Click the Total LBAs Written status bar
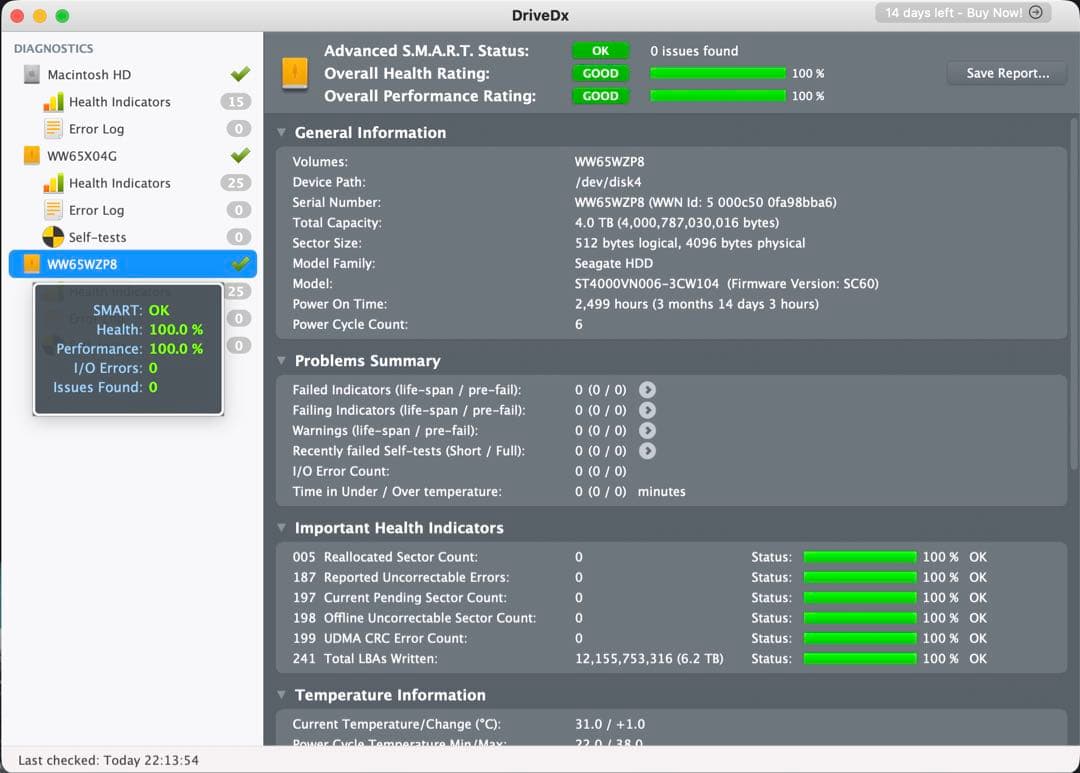The image size is (1080, 773). [860, 659]
